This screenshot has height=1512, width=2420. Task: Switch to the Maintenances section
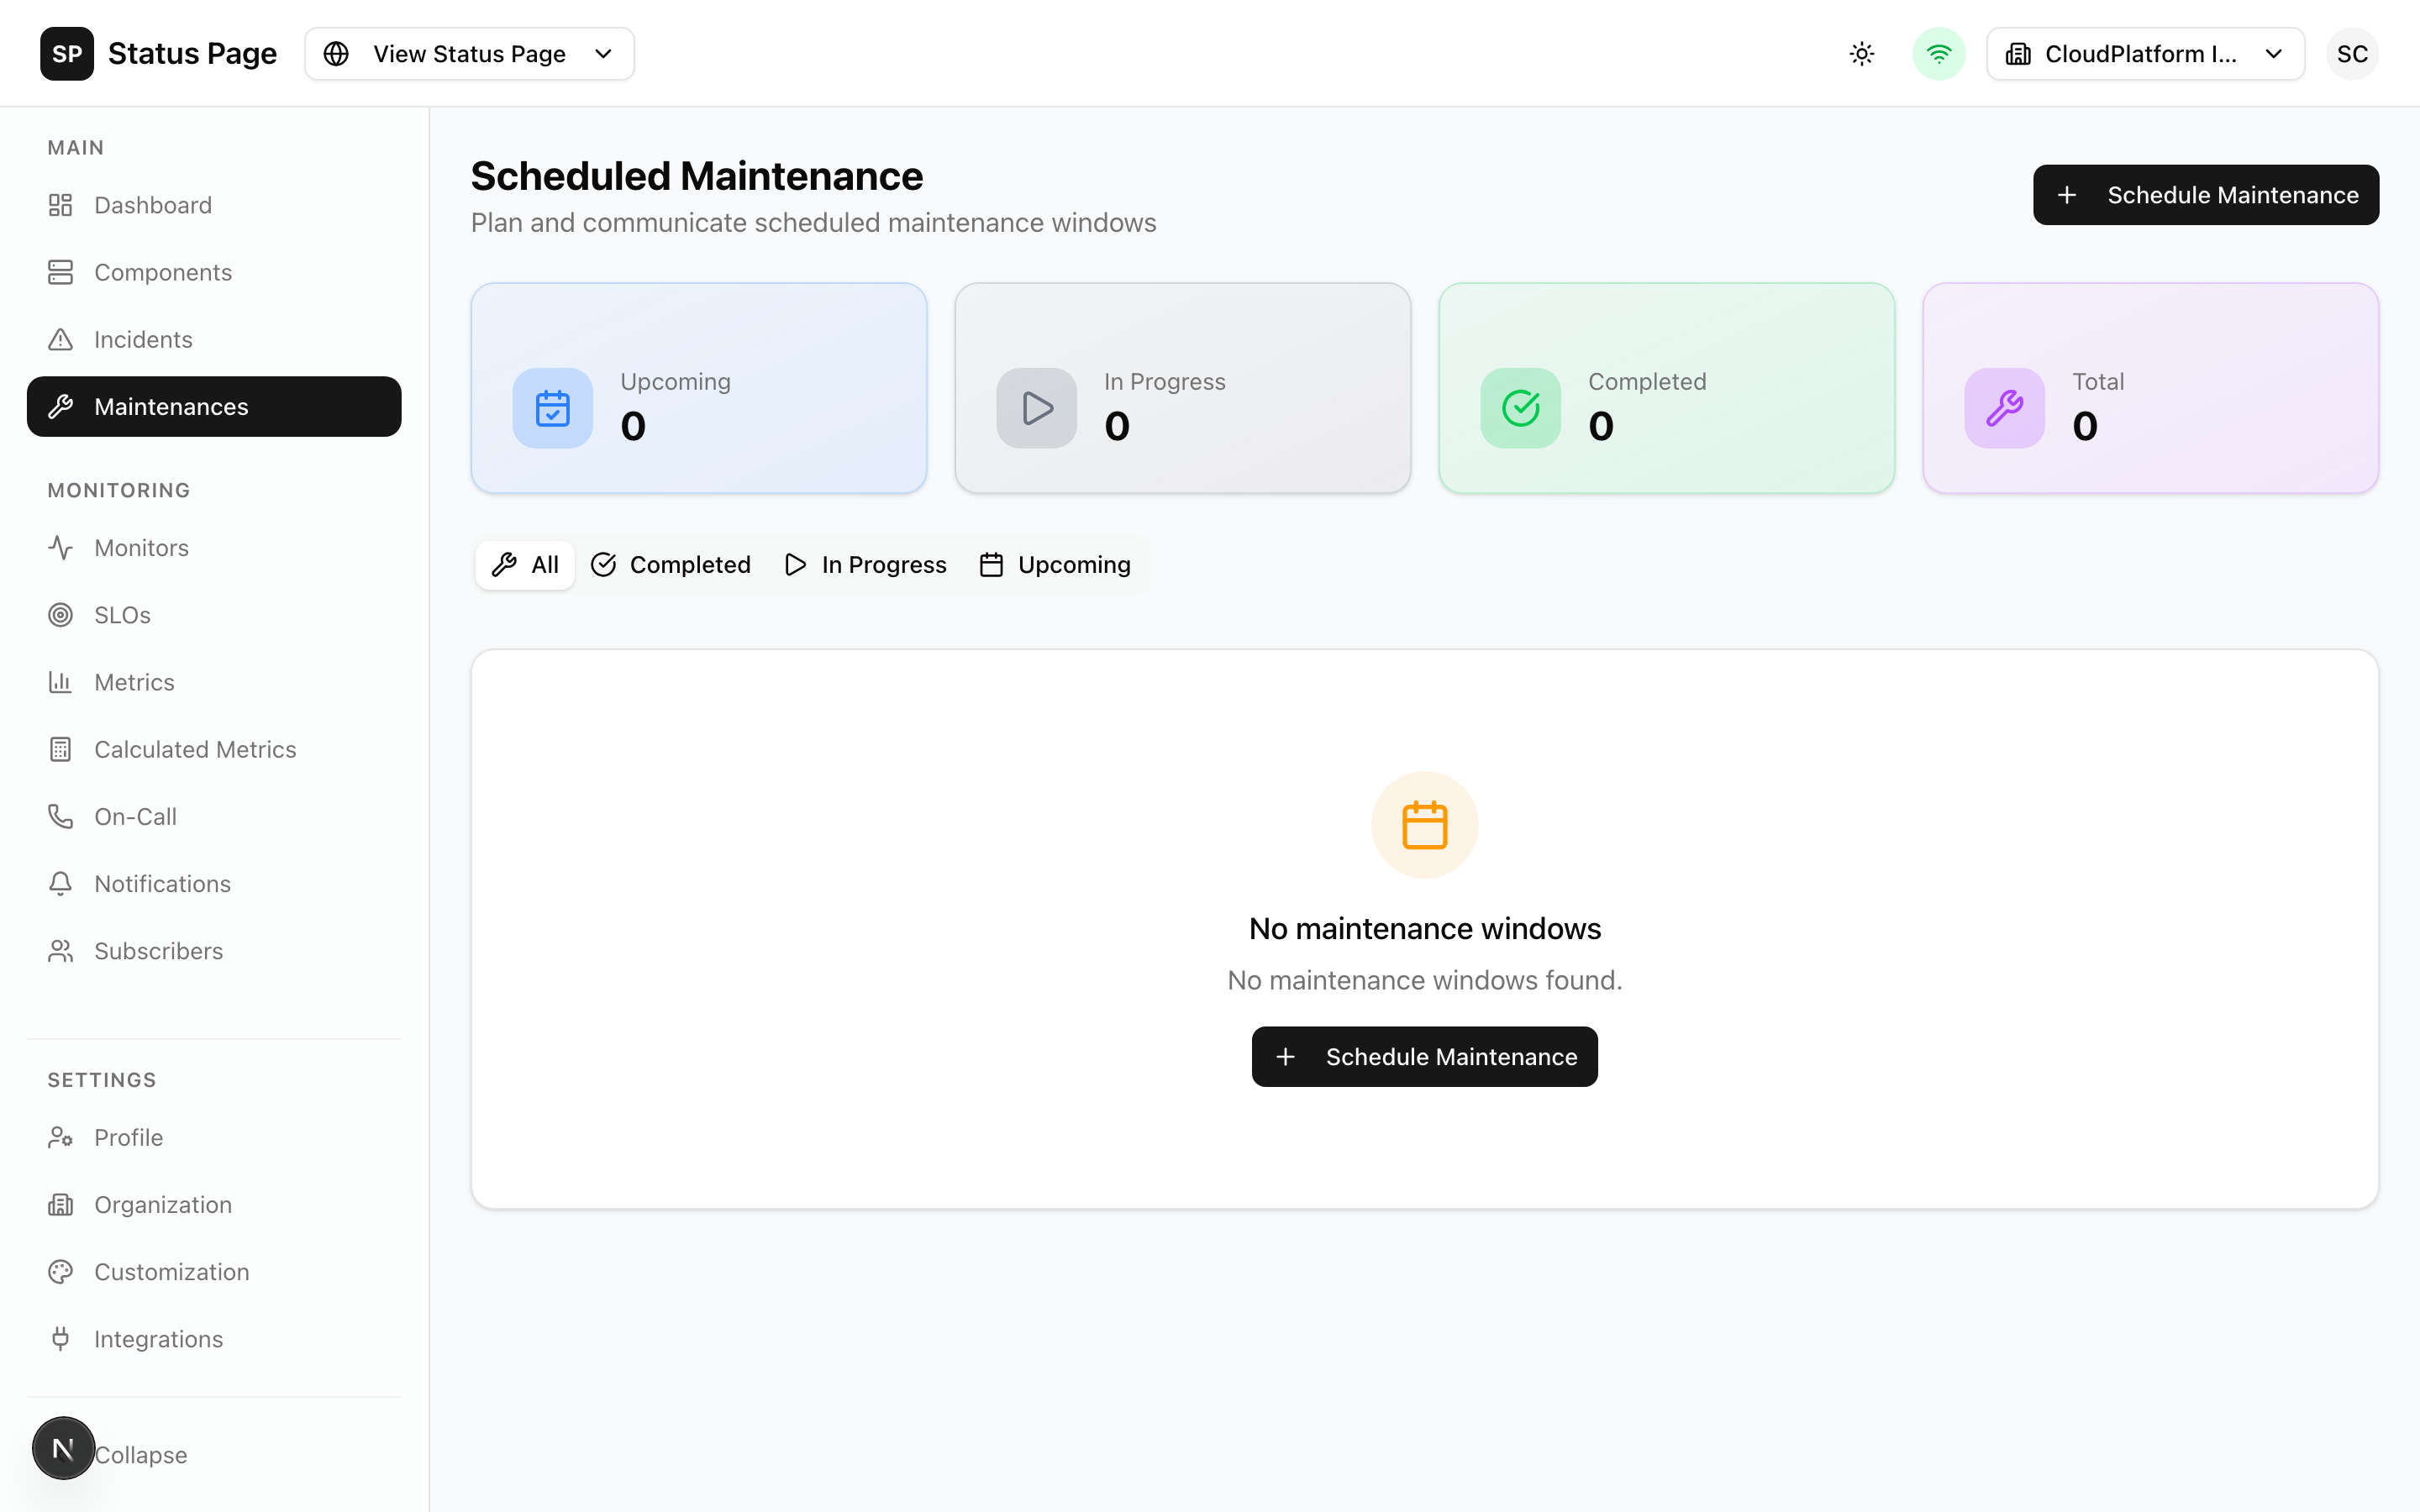pyautogui.click(x=171, y=406)
